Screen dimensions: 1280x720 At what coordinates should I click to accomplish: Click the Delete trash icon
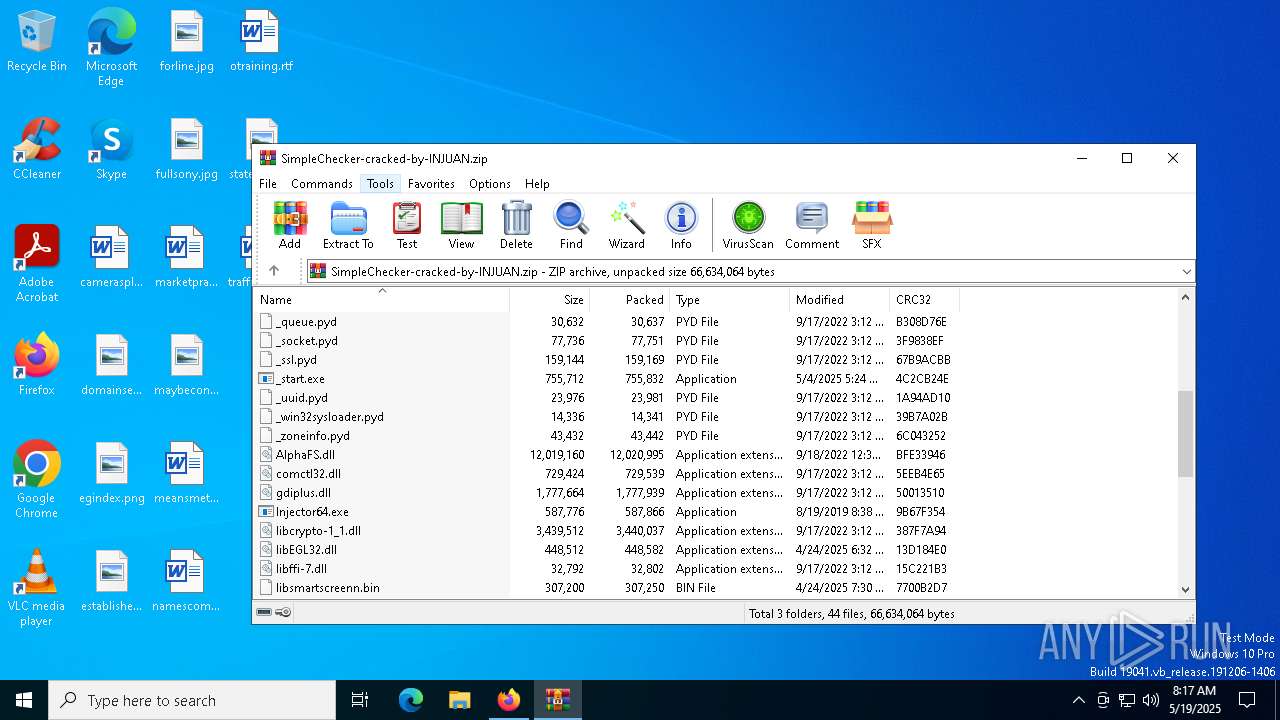pyautogui.click(x=516, y=224)
